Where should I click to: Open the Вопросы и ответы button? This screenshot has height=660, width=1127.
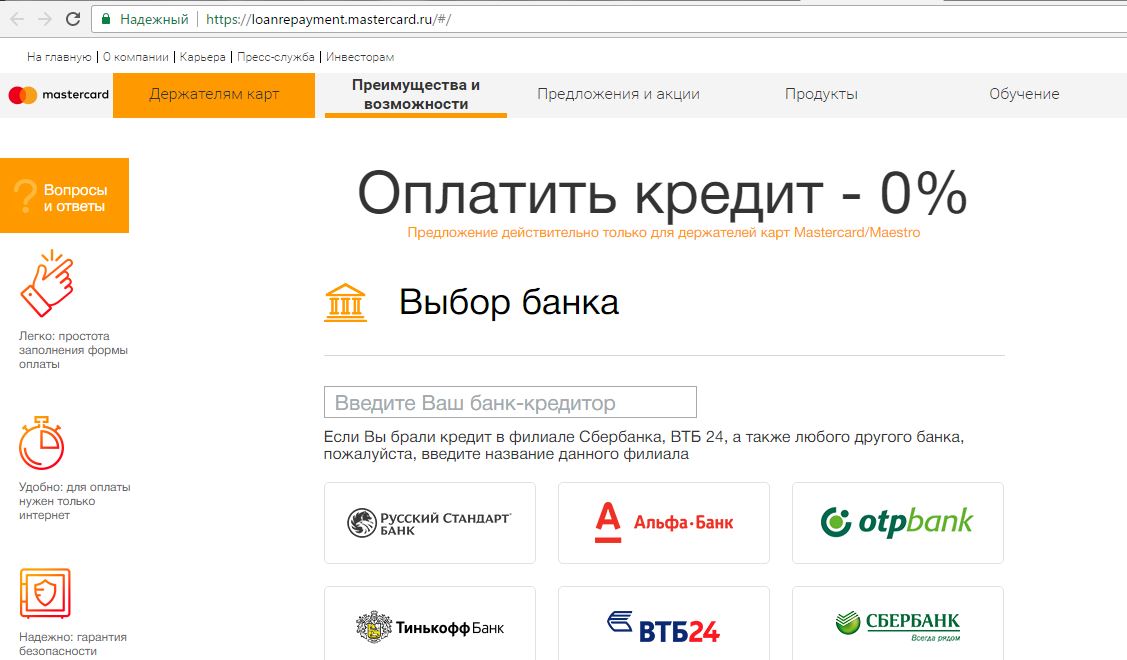point(65,196)
